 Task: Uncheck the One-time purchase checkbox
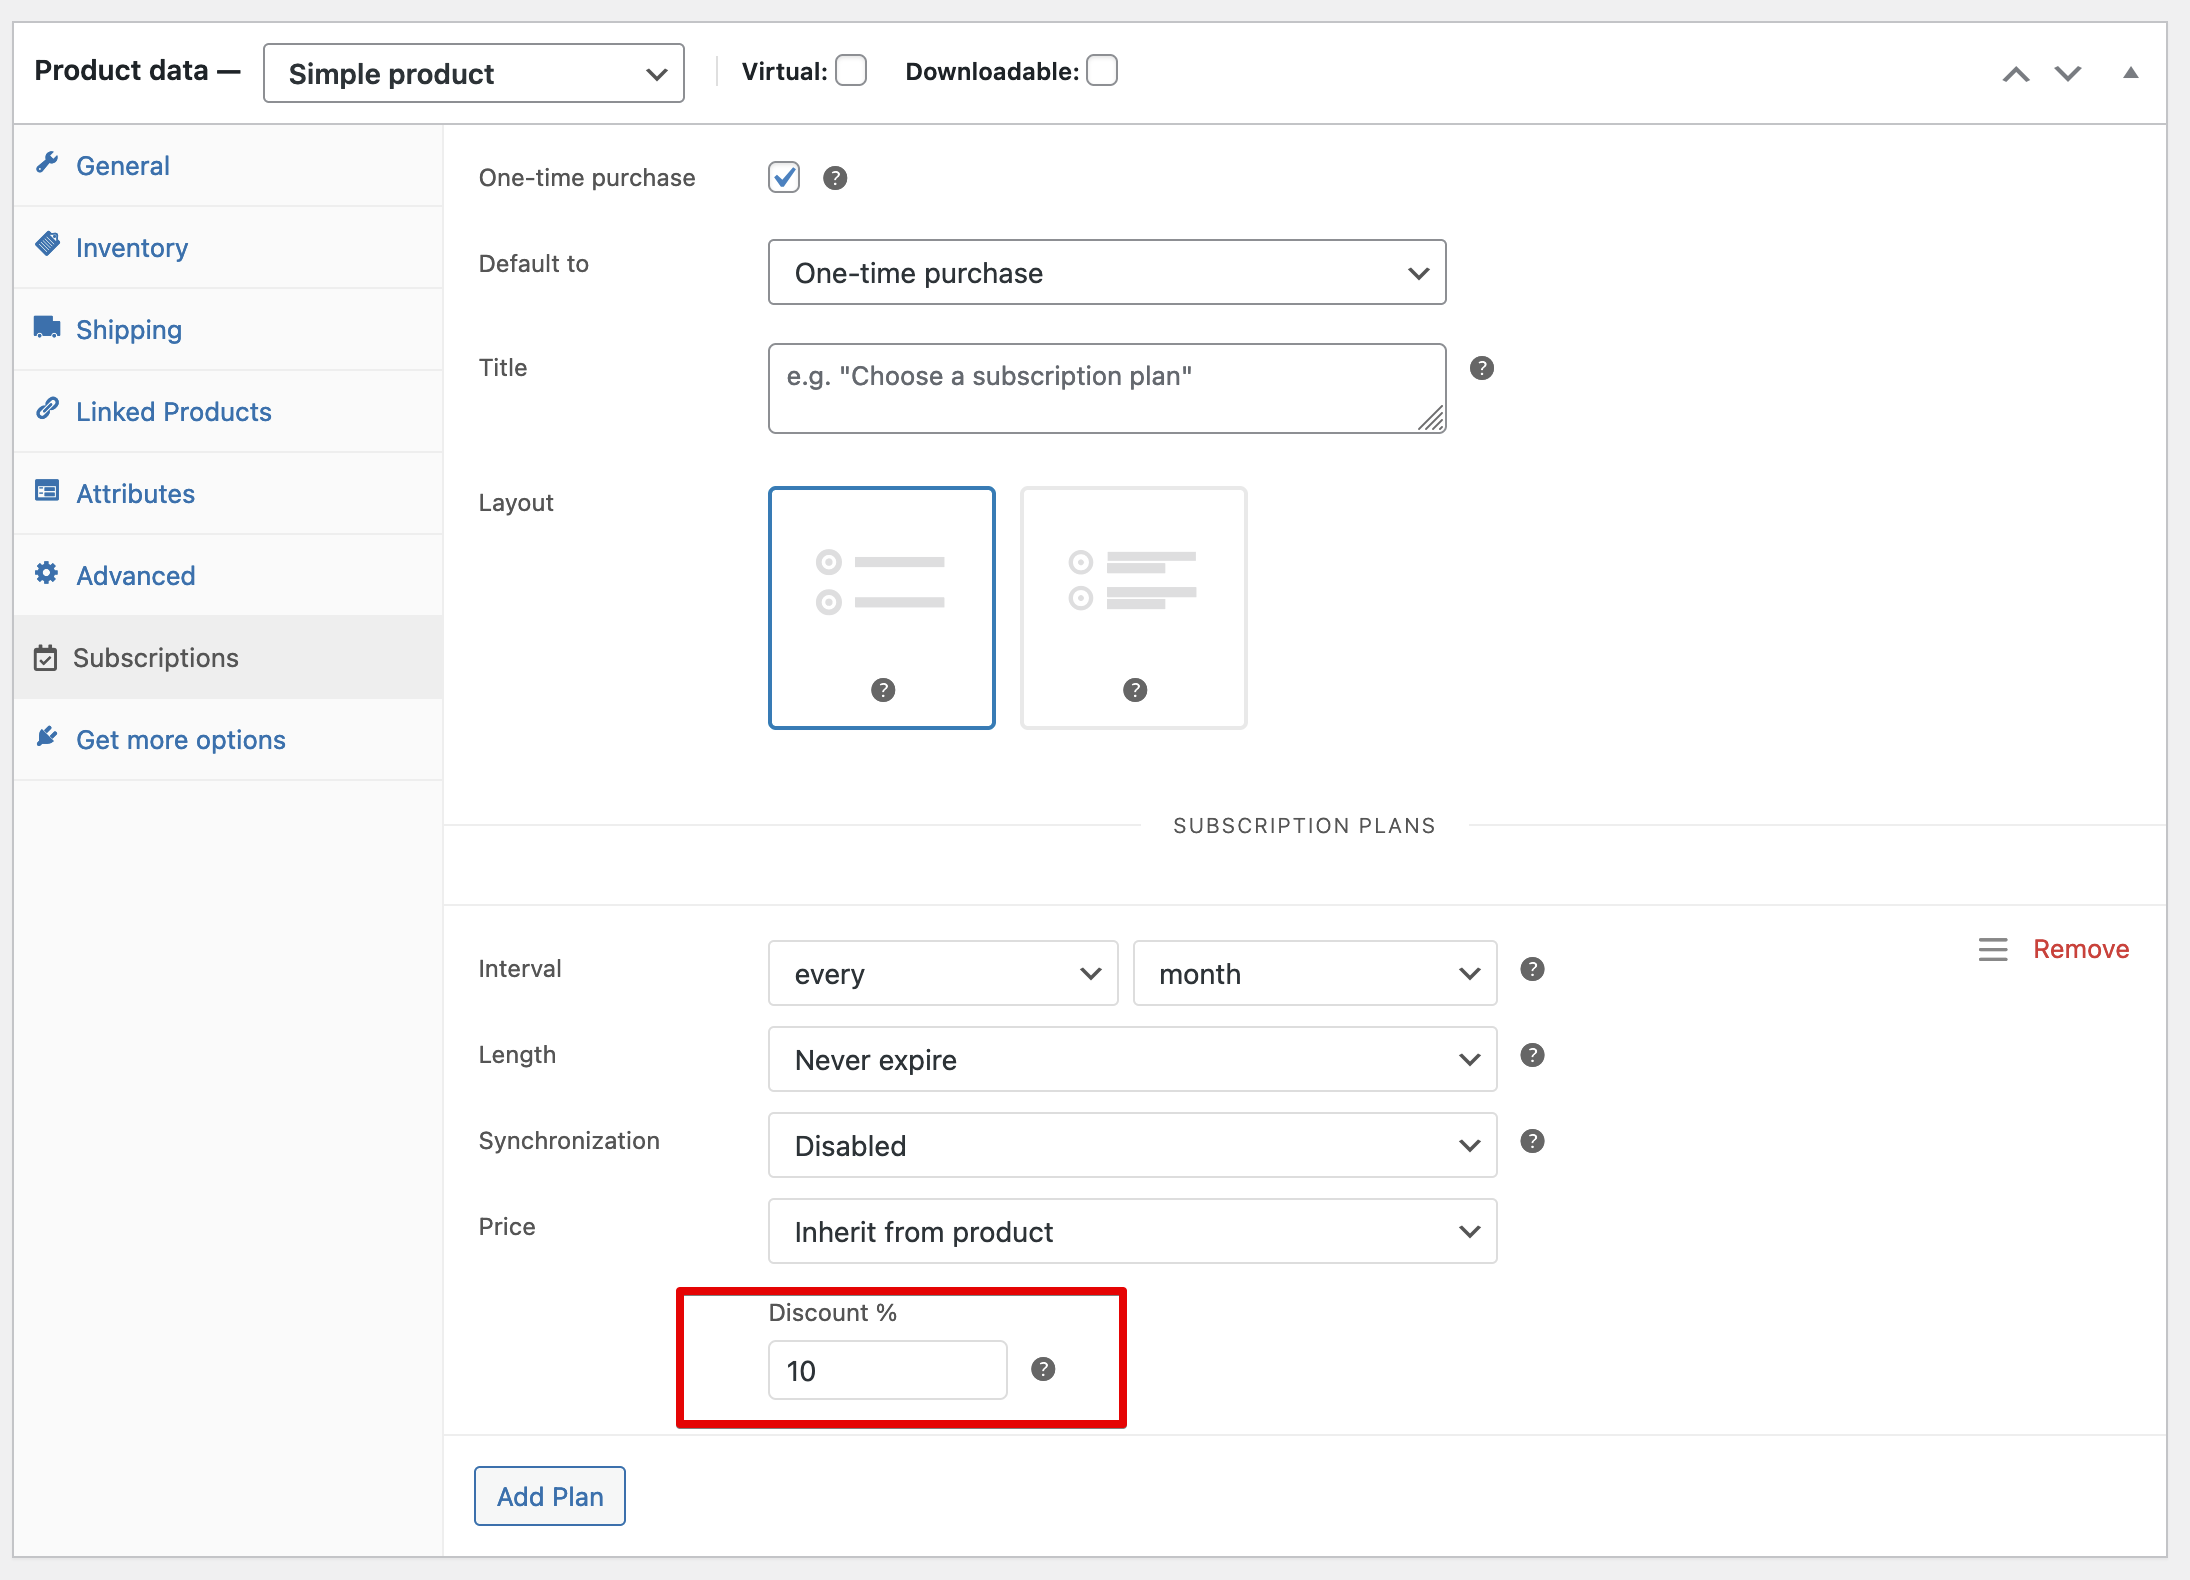pos(784,178)
